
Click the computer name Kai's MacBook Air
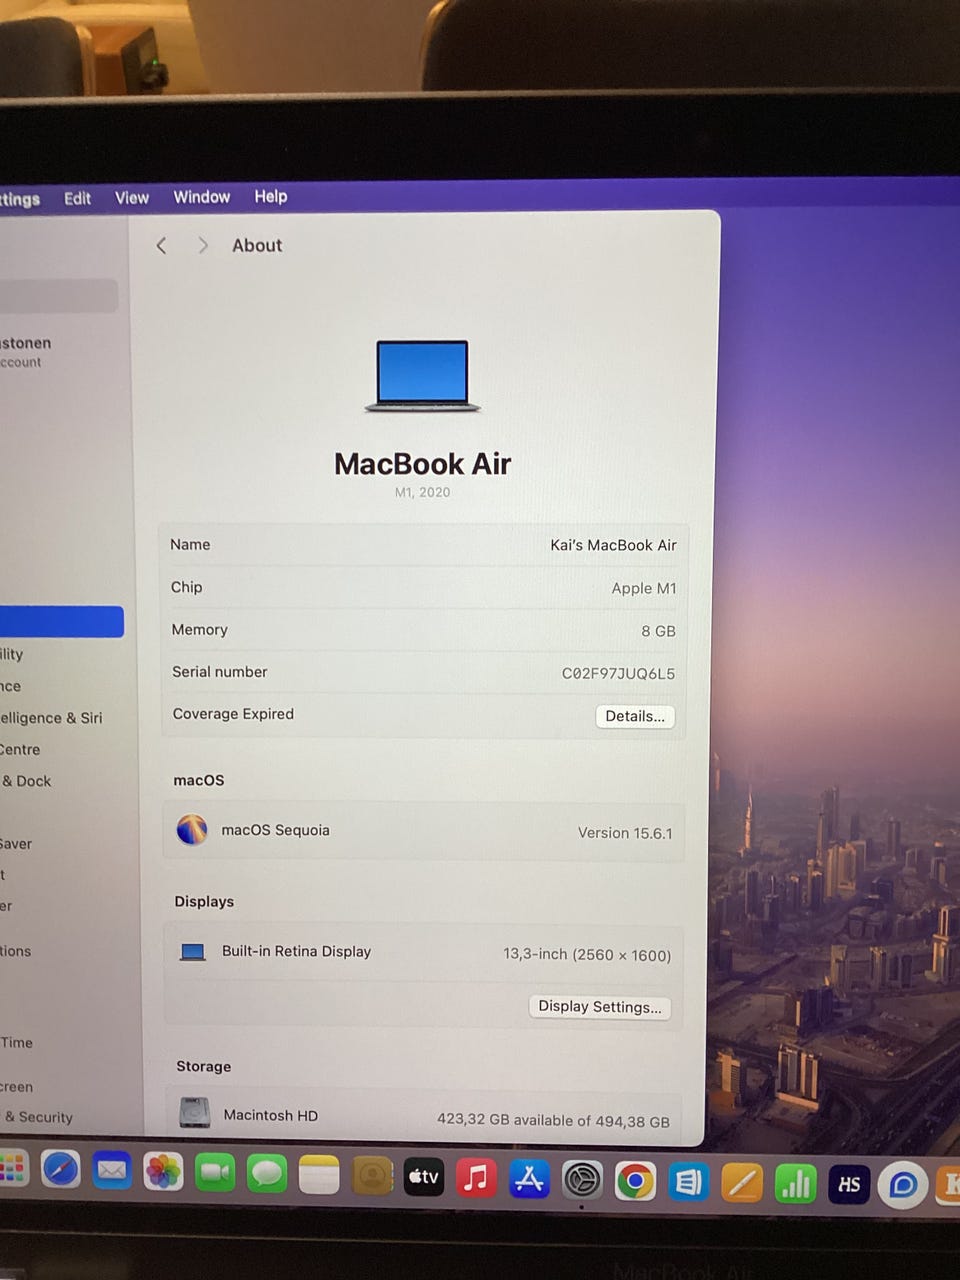613,545
